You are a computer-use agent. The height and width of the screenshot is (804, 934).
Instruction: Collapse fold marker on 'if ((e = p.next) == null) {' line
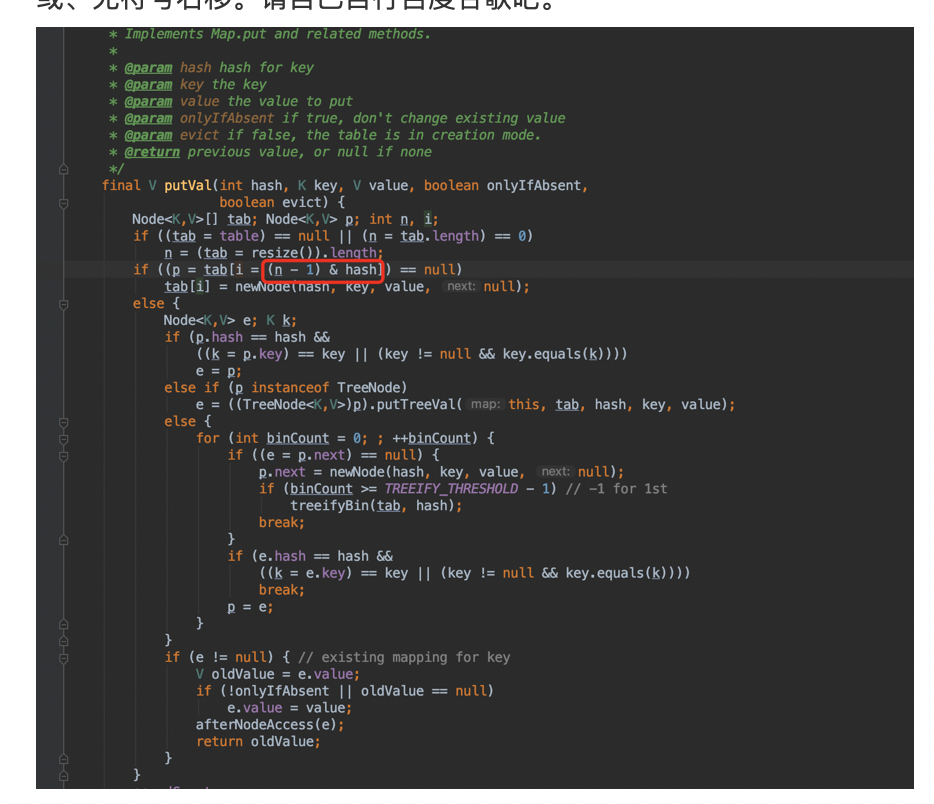coord(64,456)
